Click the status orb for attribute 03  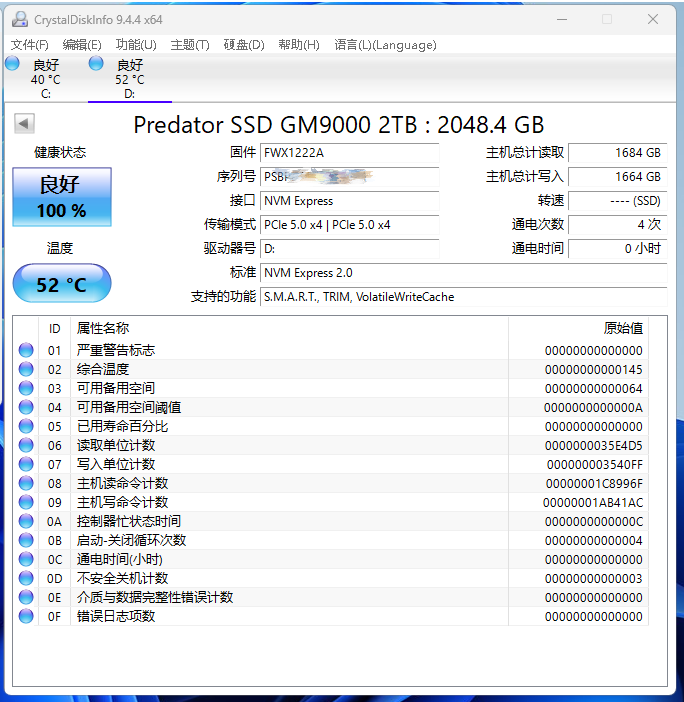coord(26,388)
